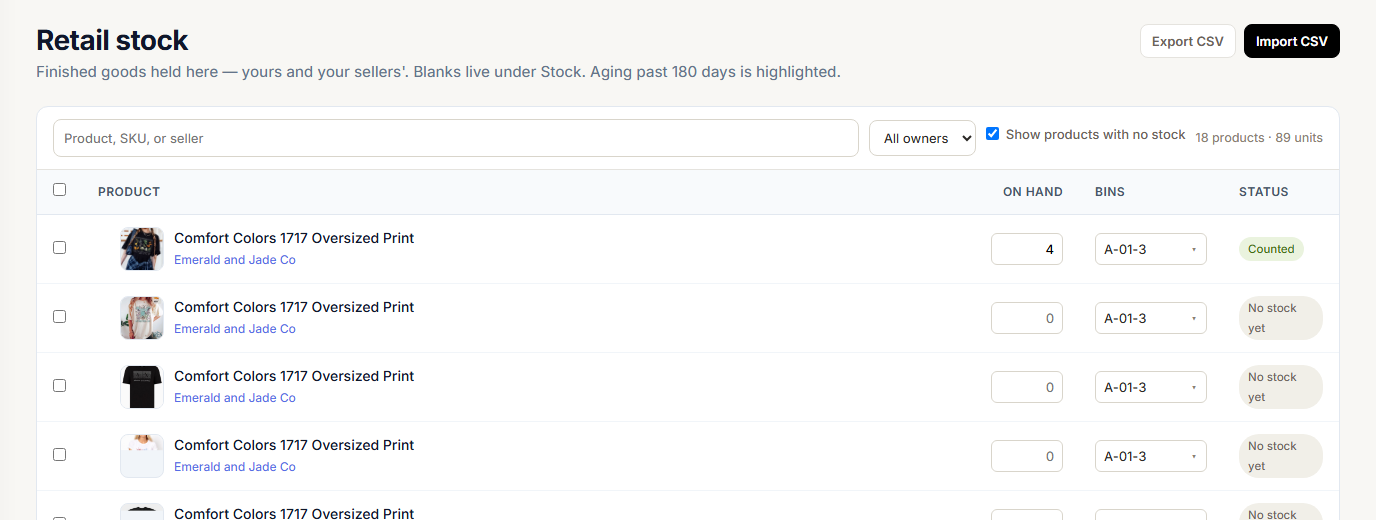1376x520 pixels.
Task: Edit the on hand quantity field showing 4
Action: 1027,249
